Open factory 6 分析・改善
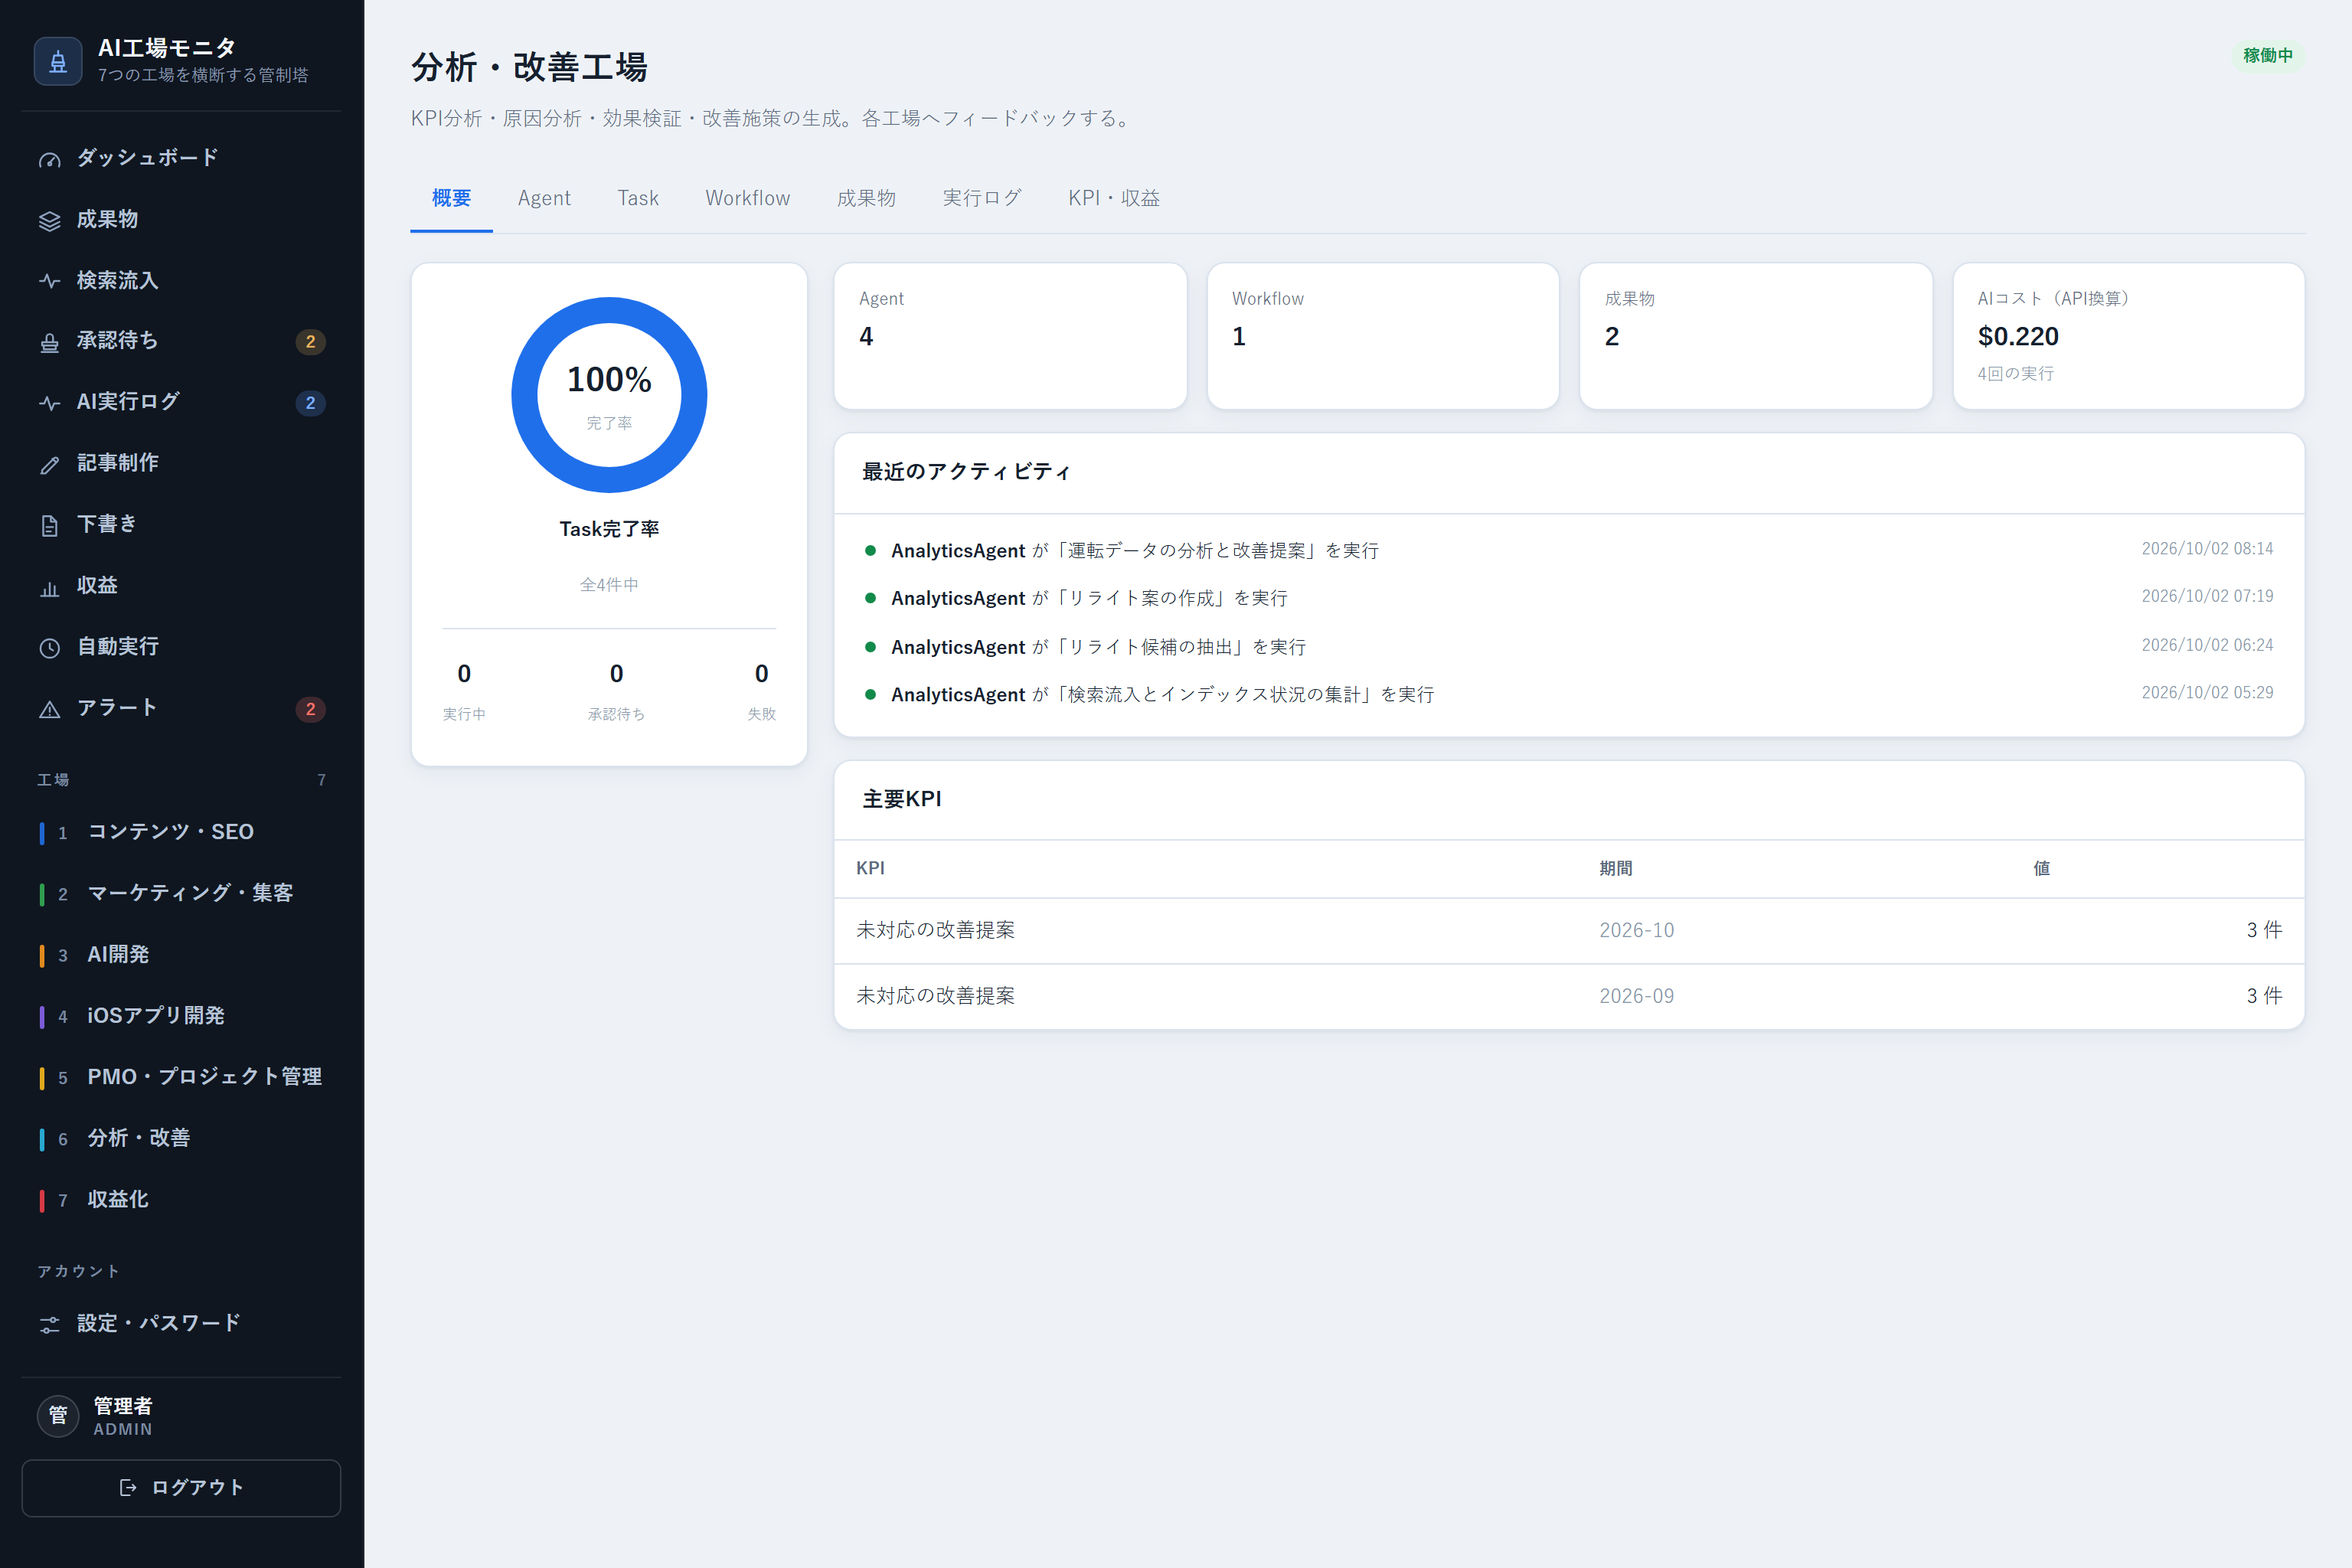Image resolution: width=2352 pixels, height=1568 pixels. pos(181,1138)
